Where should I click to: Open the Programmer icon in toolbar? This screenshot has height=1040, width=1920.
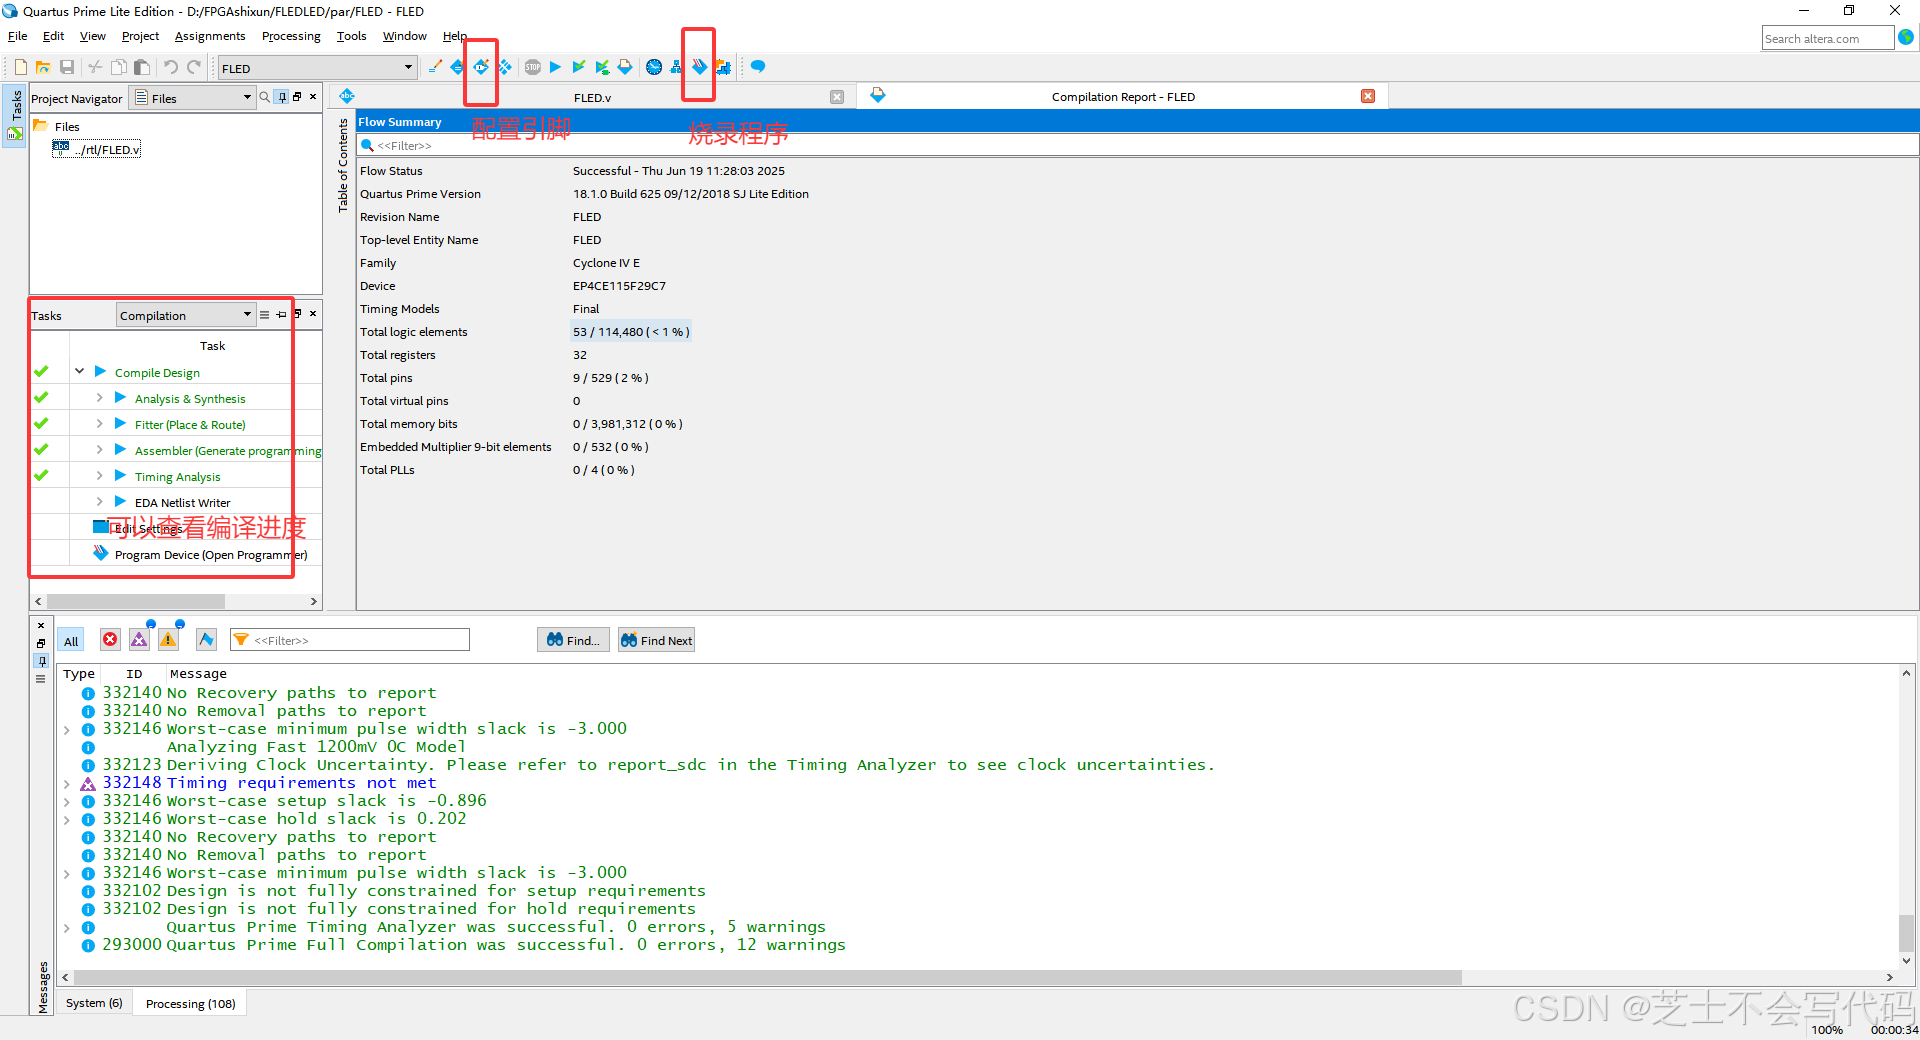pos(699,67)
